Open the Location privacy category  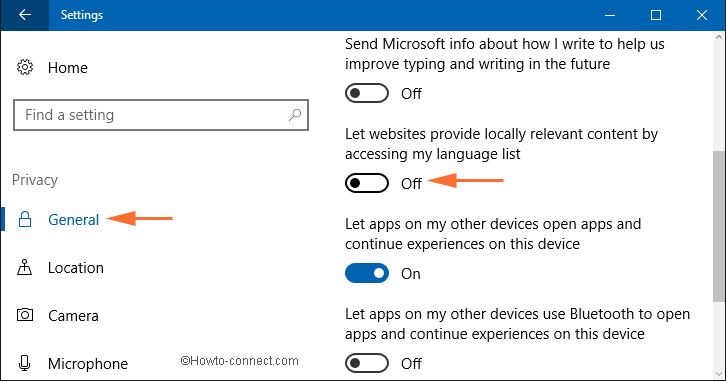[76, 268]
